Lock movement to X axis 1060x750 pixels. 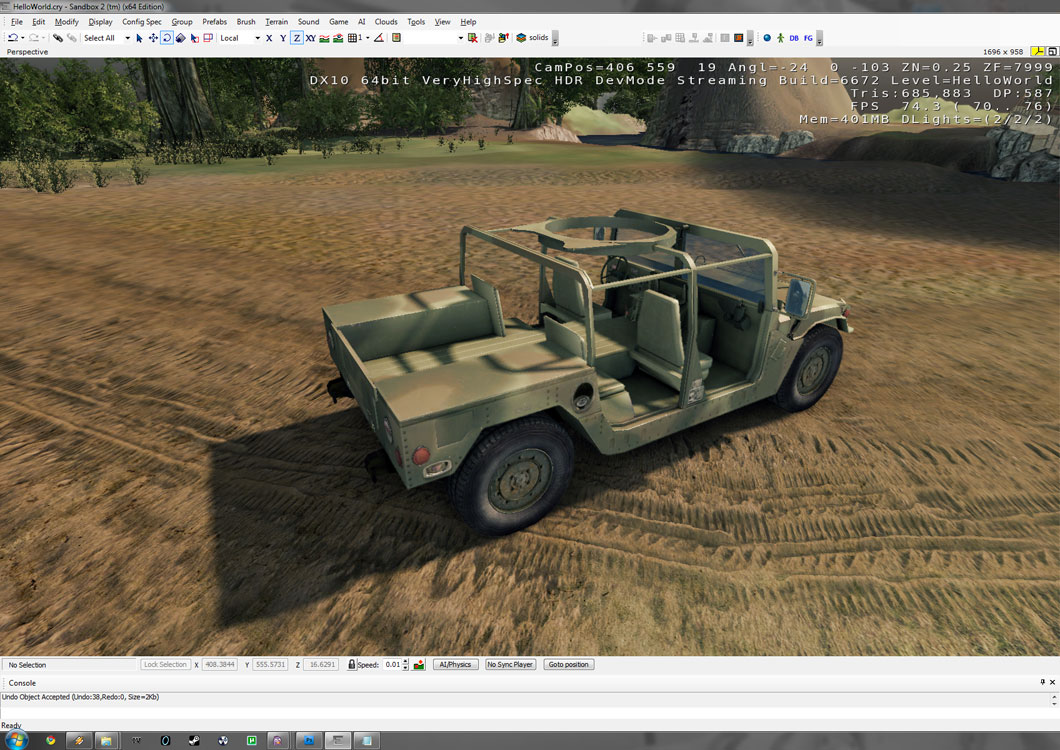point(269,38)
